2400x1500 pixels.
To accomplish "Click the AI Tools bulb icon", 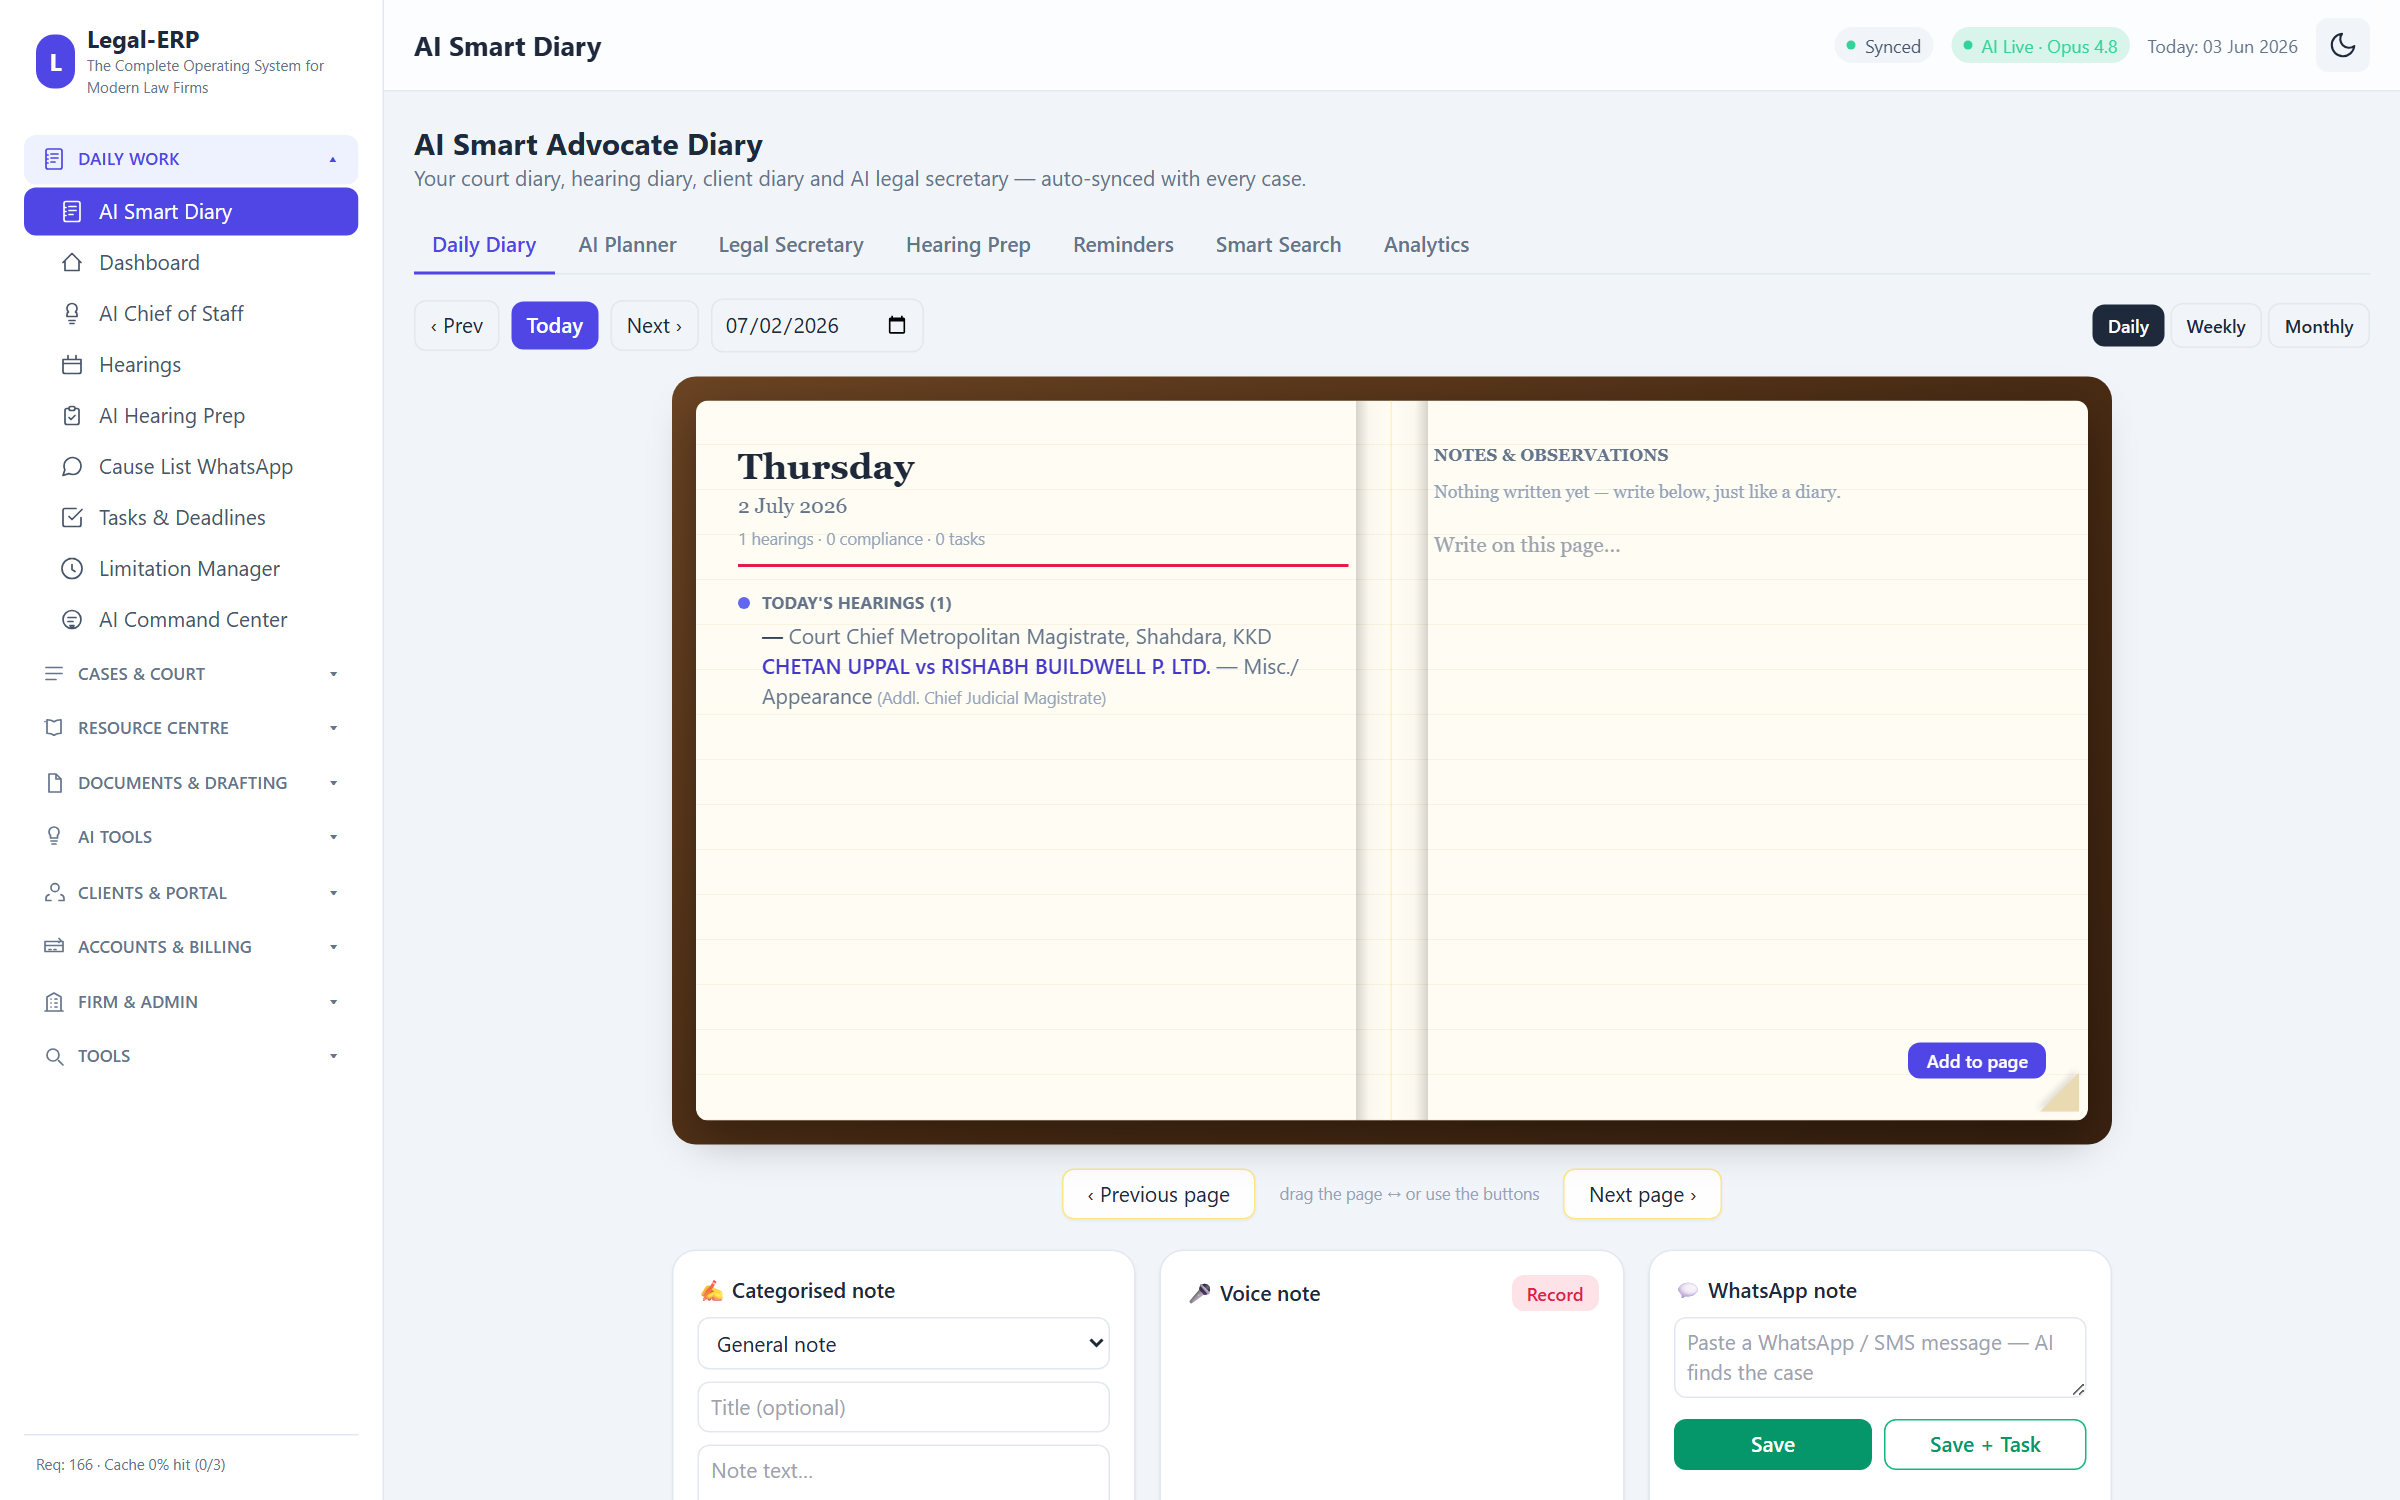I will point(54,836).
